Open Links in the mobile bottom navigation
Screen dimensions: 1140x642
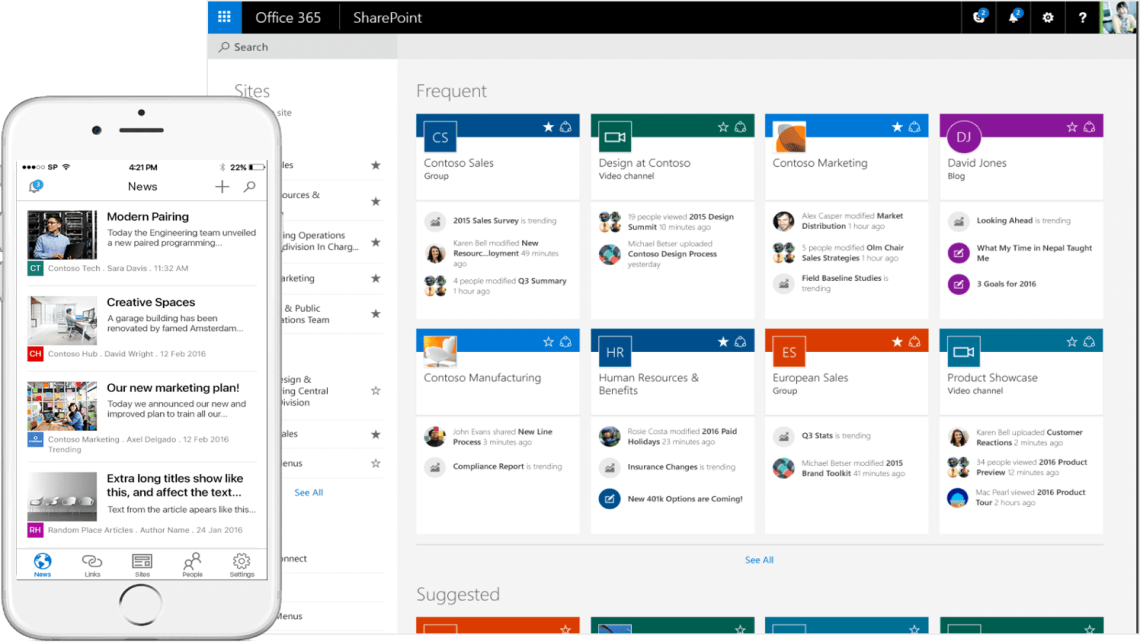[92, 564]
